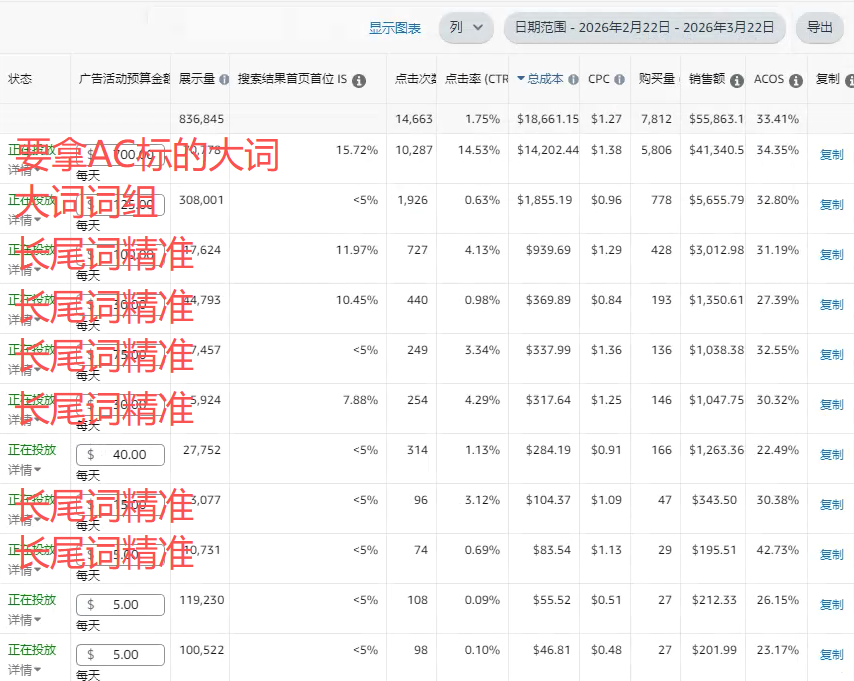The width and height of the screenshot is (854, 681).
Task: Click the 导出 export button
Action: point(819,28)
